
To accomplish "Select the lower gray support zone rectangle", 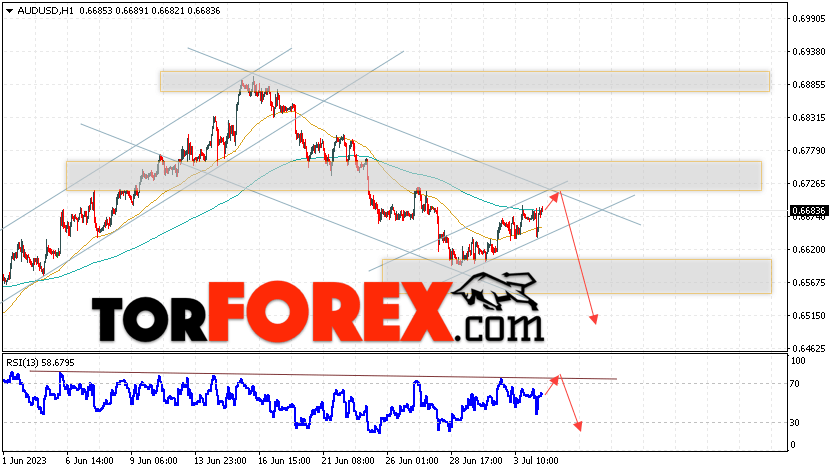I will click(x=577, y=276).
